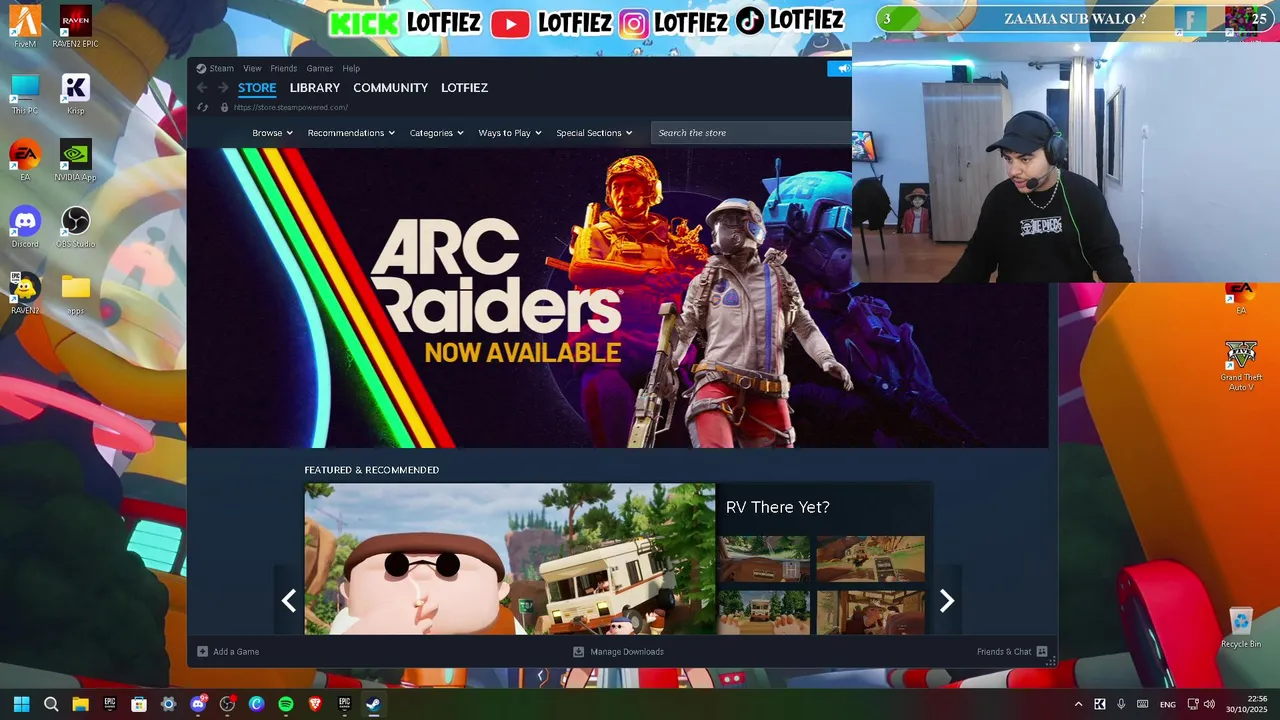View top-left RV There Yet? screenshot thumbnail
Image resolution: width=1280 pixels, height=720 pixels.
coord(764,559)
